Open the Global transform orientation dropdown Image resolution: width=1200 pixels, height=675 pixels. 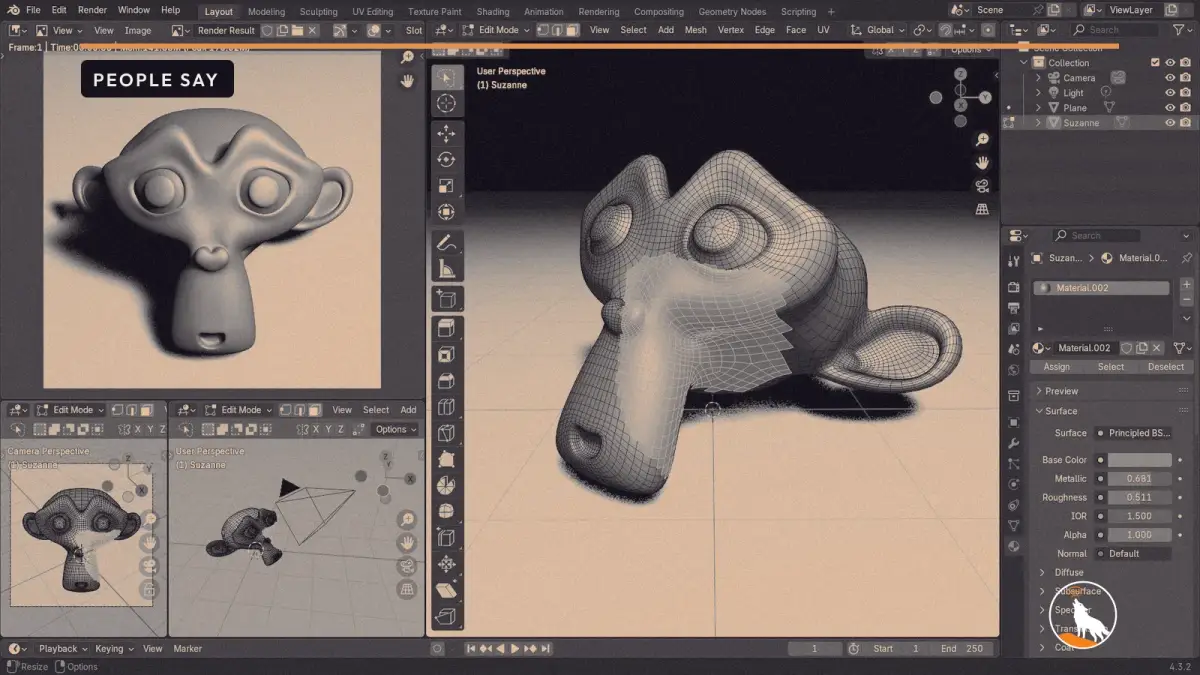(879, 30)
